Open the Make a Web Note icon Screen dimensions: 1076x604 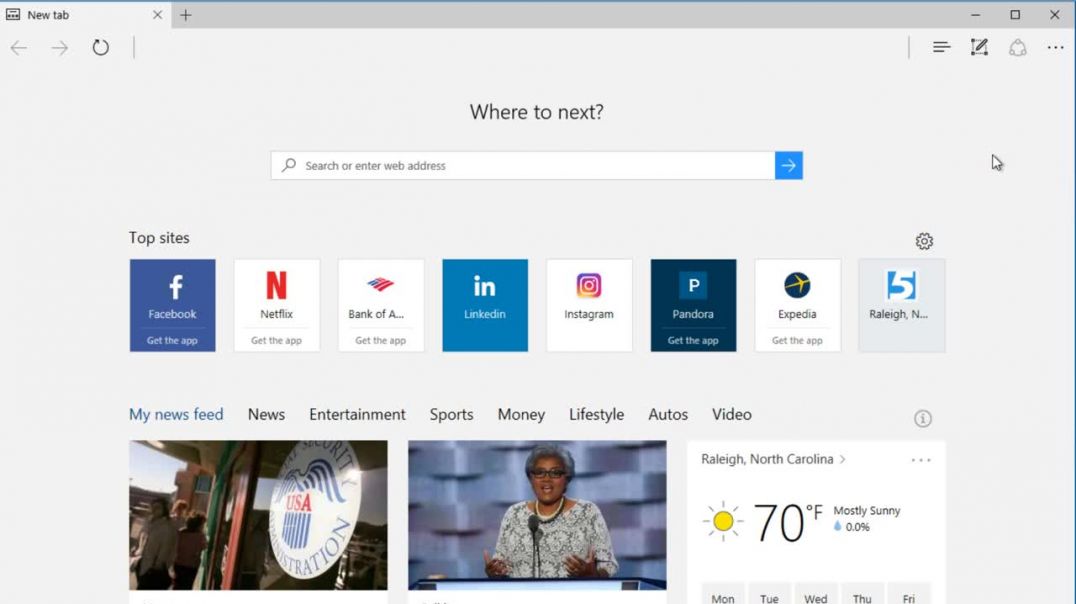[979, 47]
